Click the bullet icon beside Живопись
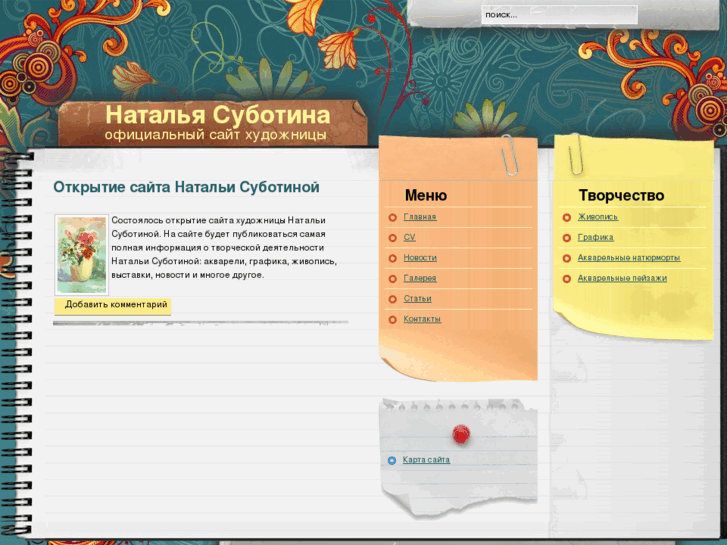This screenshot has height=545, width=727. 567,217
